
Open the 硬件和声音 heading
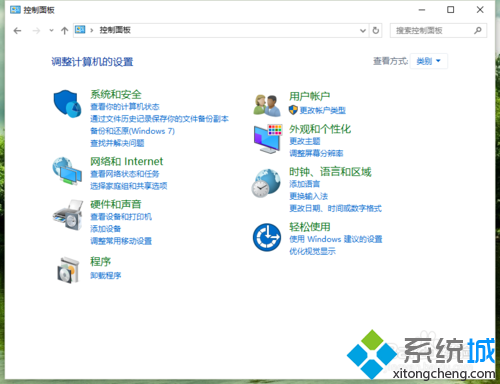click(x=116, y=204)
